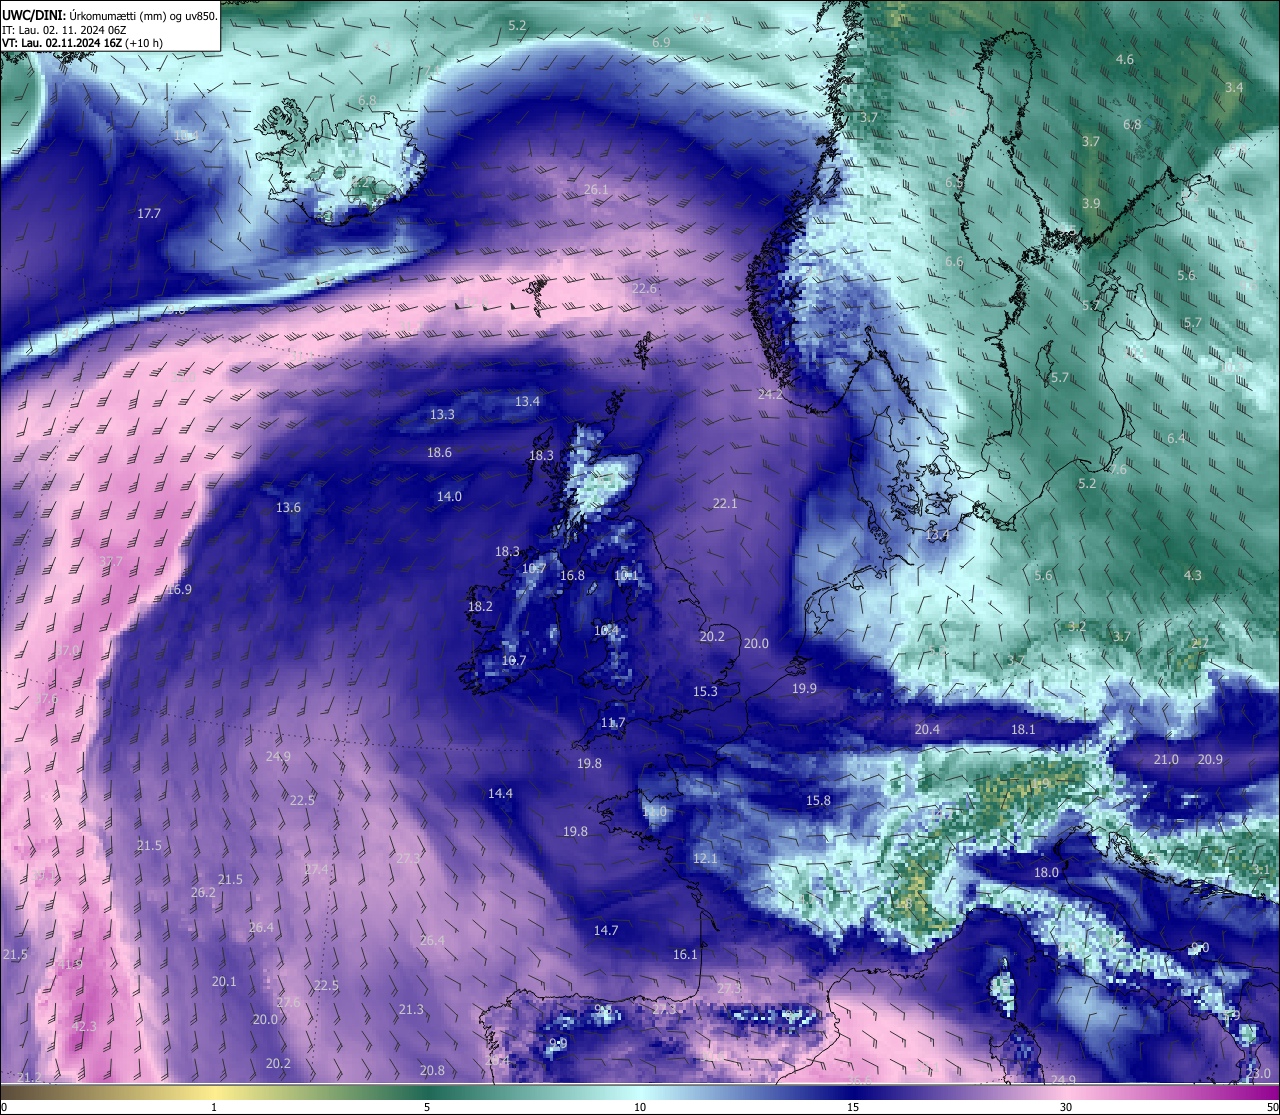1280x1115 pixels.
Task: Click the 'VT: Lau. 02.11.2024 16Z (+10 h)' line
Action: [82, 43]
